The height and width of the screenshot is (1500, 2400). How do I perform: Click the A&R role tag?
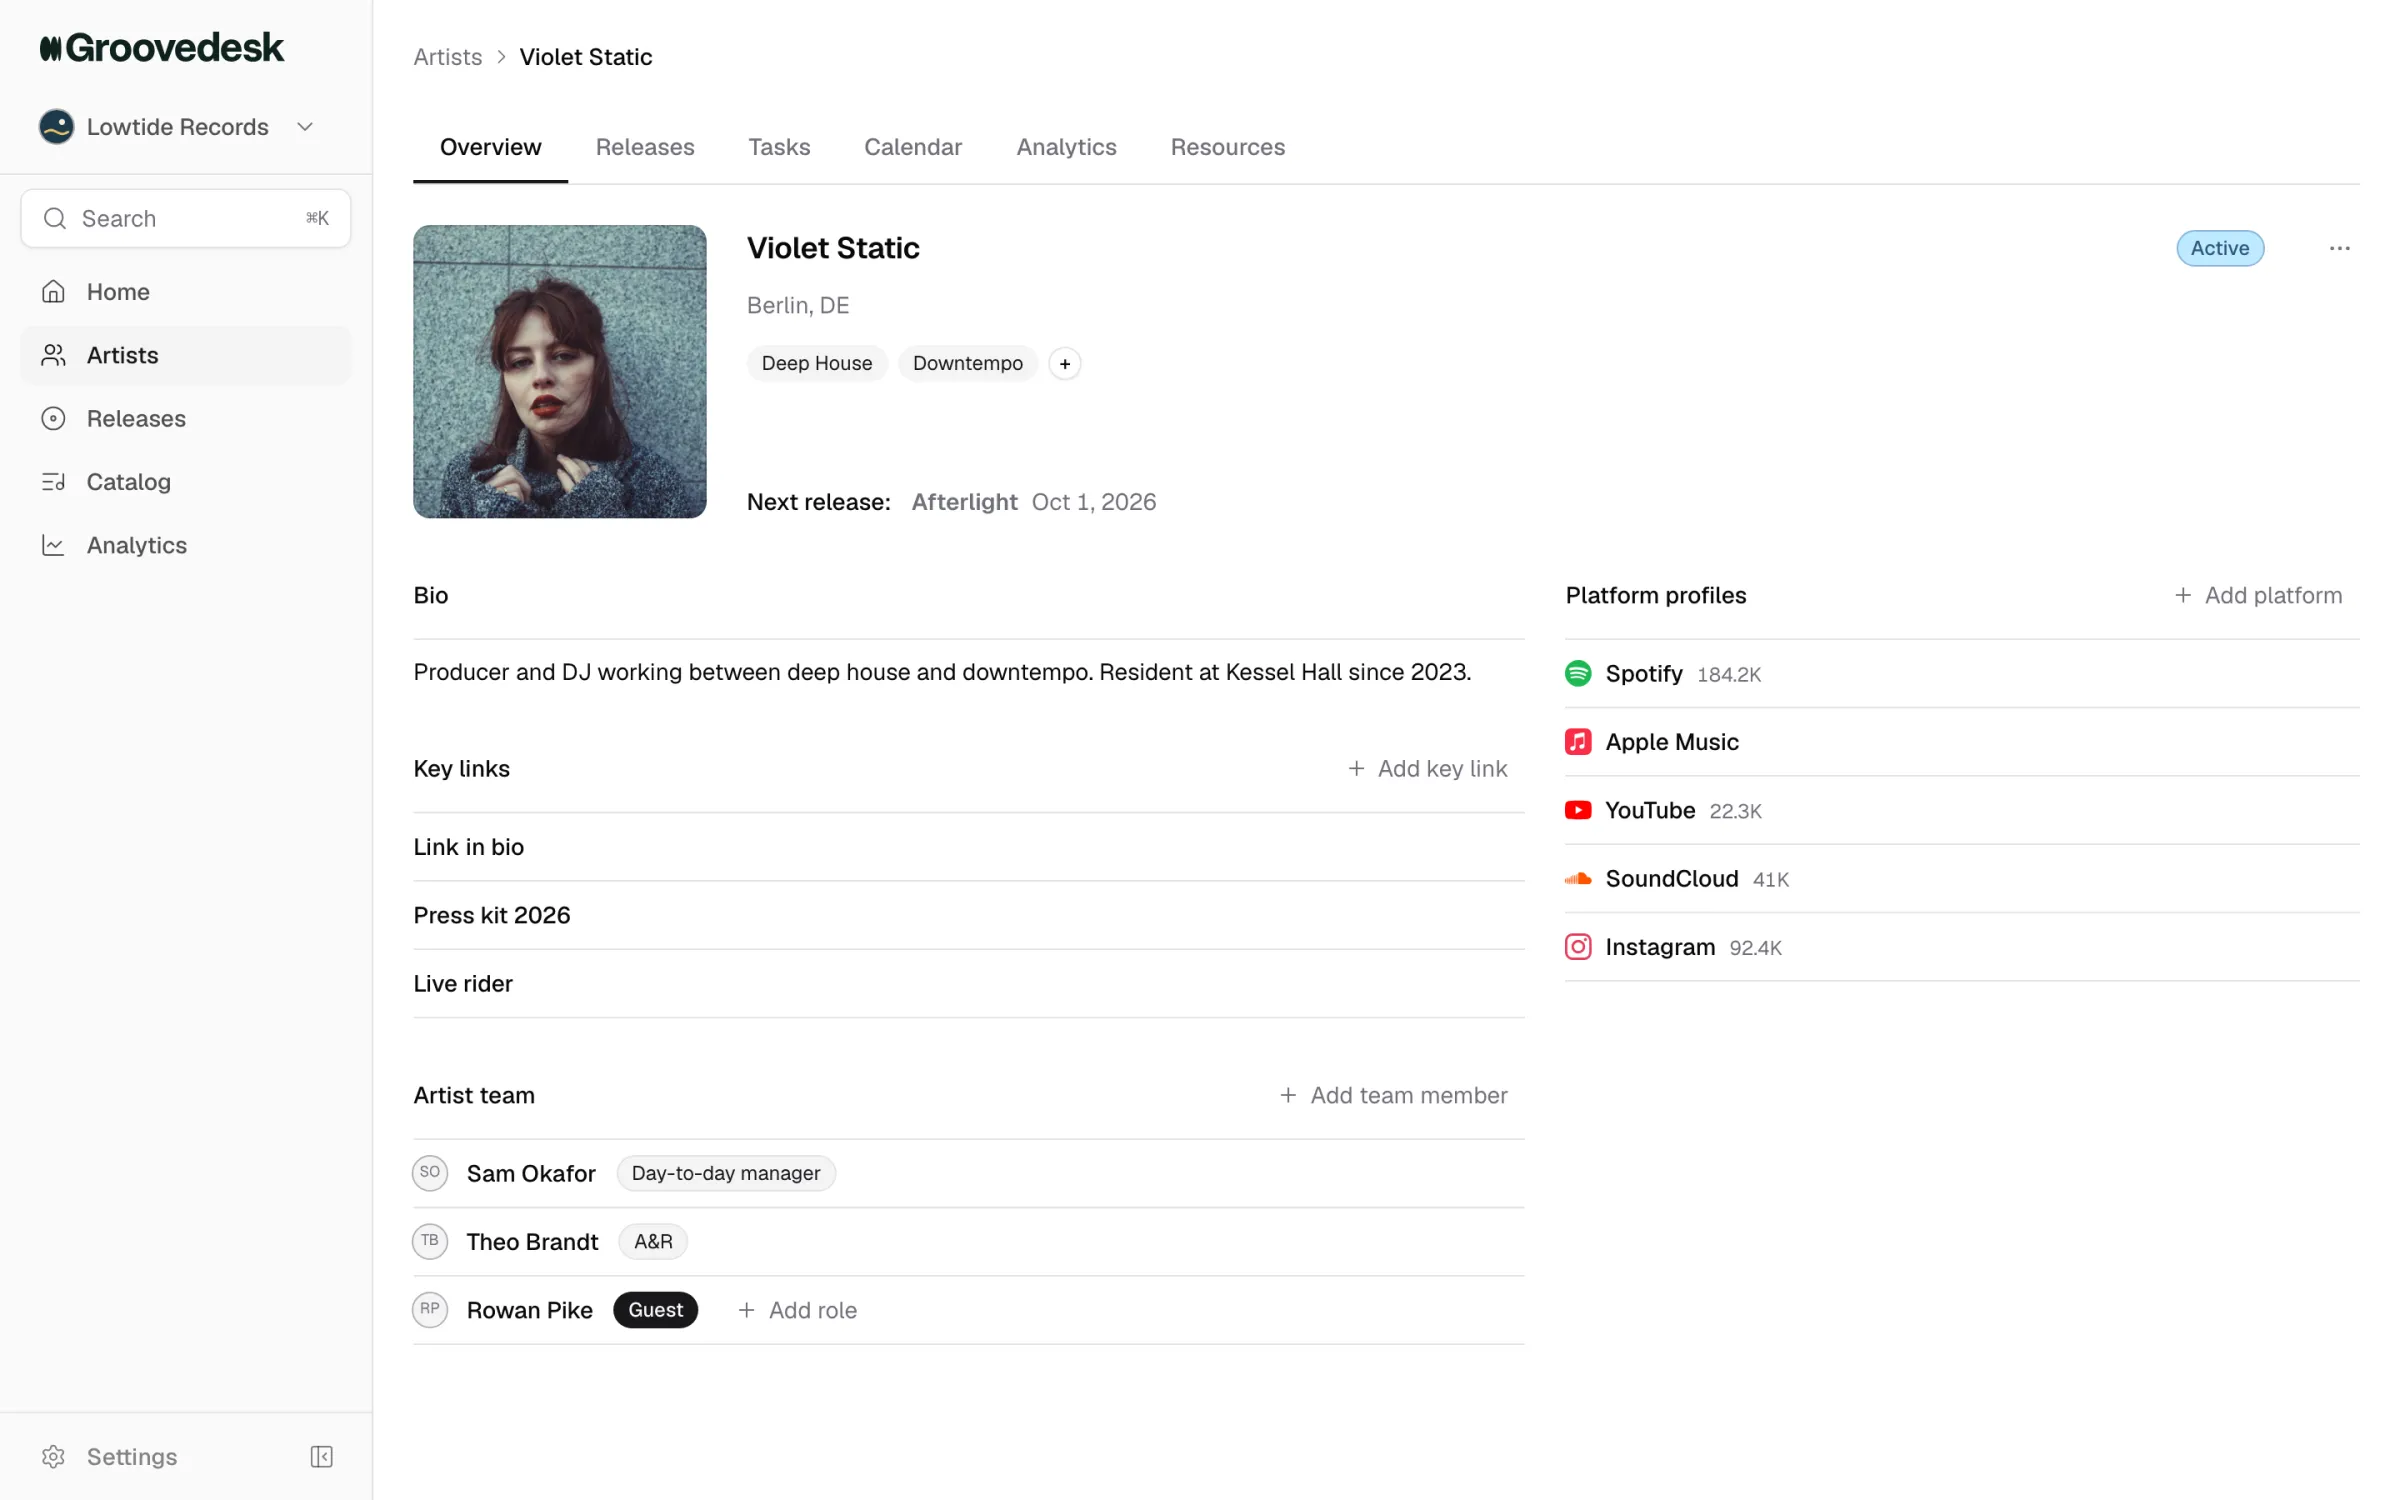[x=653, y=1241]
